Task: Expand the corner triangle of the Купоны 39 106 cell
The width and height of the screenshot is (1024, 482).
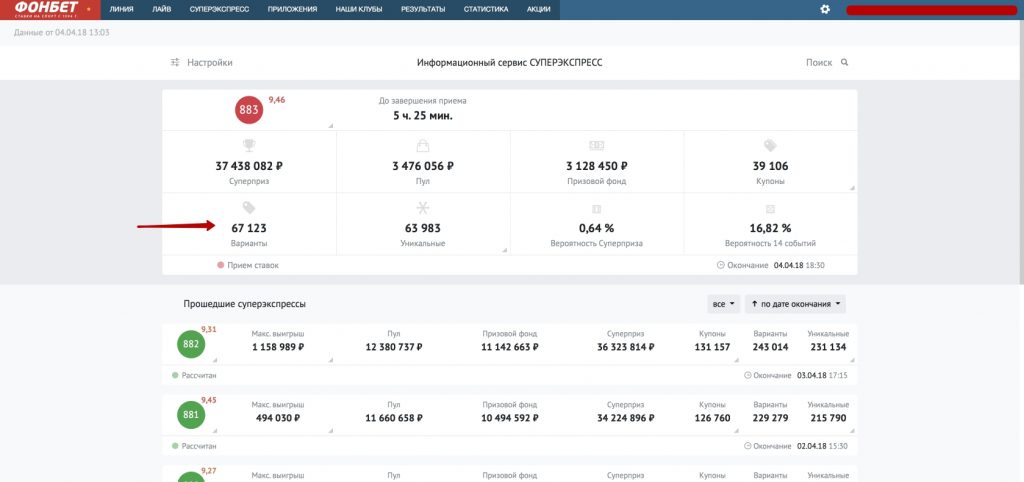Action: pyautogui.click(x=852, y=188)
